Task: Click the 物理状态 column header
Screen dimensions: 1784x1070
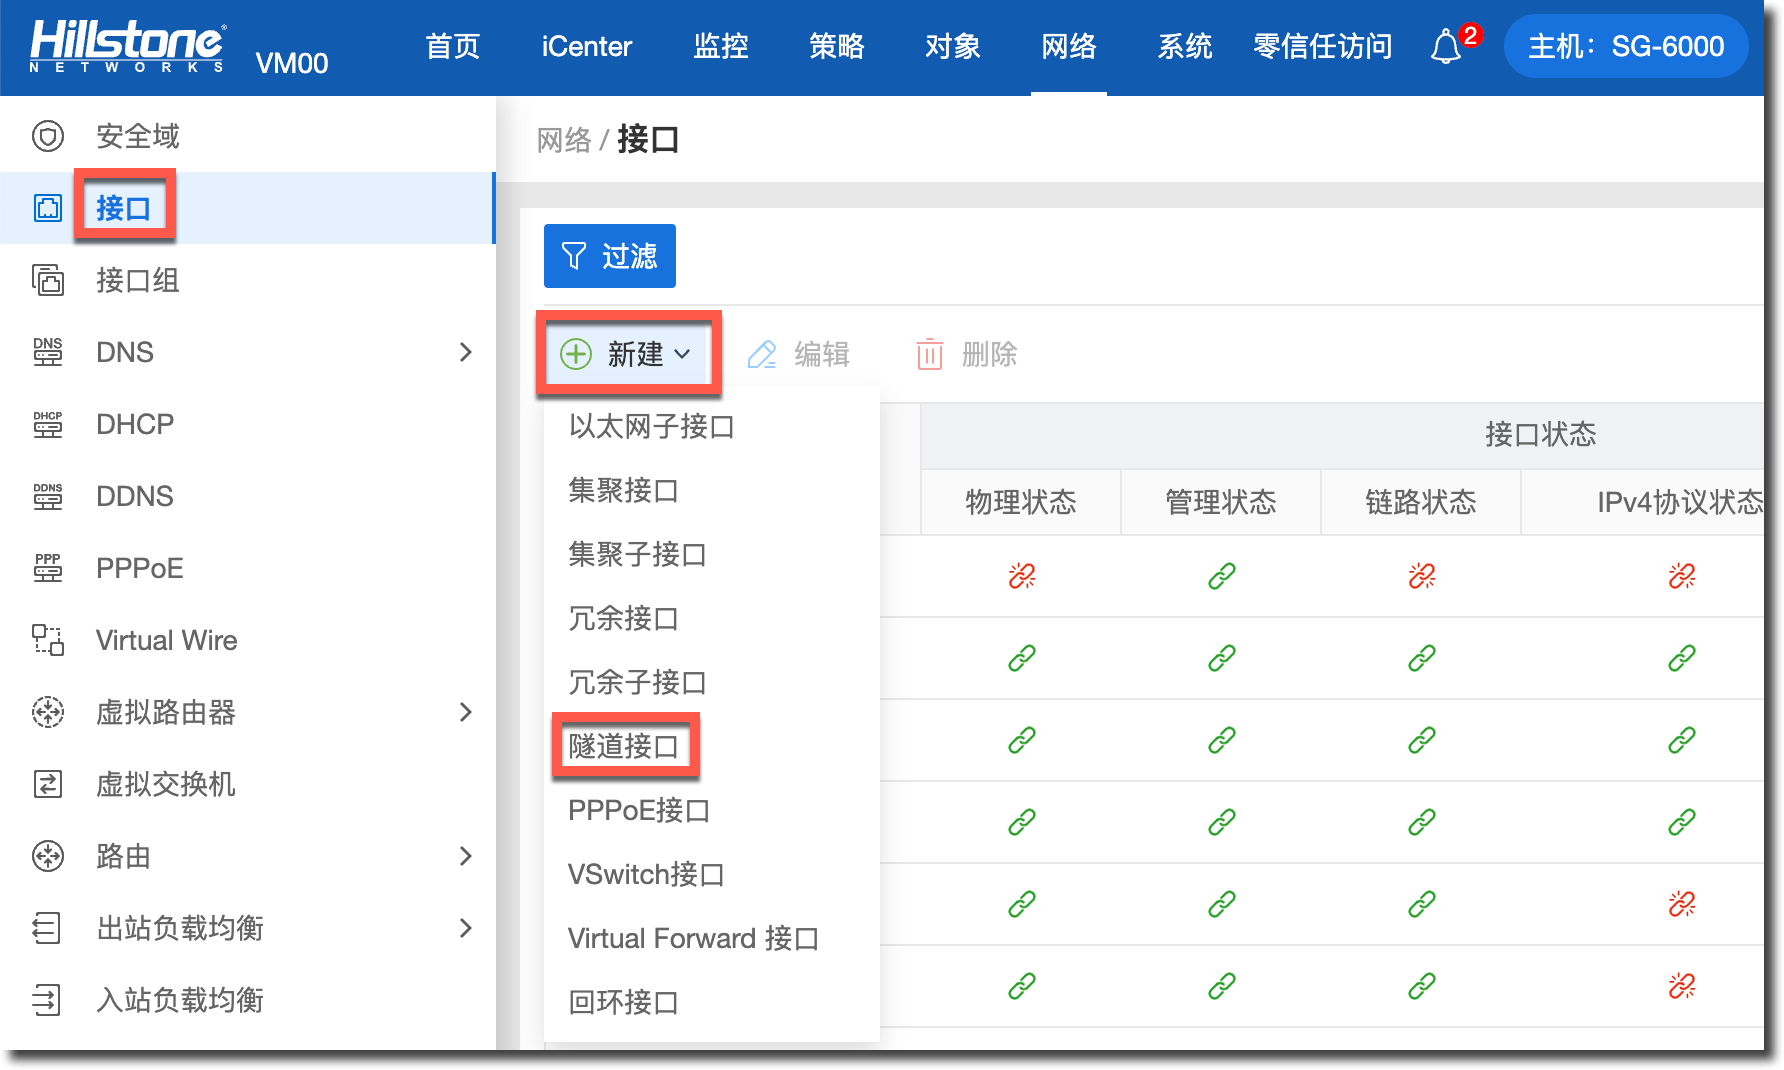Action: [1020, 502]
